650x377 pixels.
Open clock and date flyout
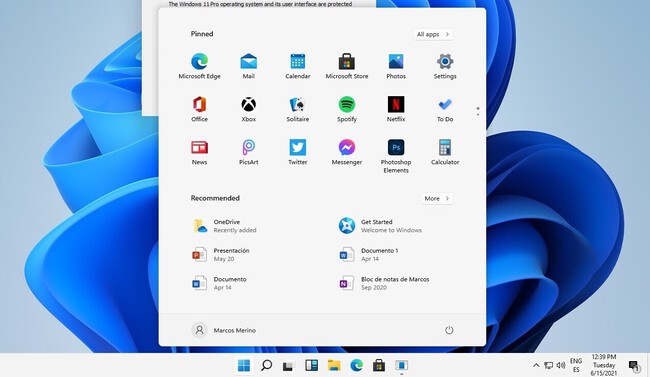pos(604,365)
